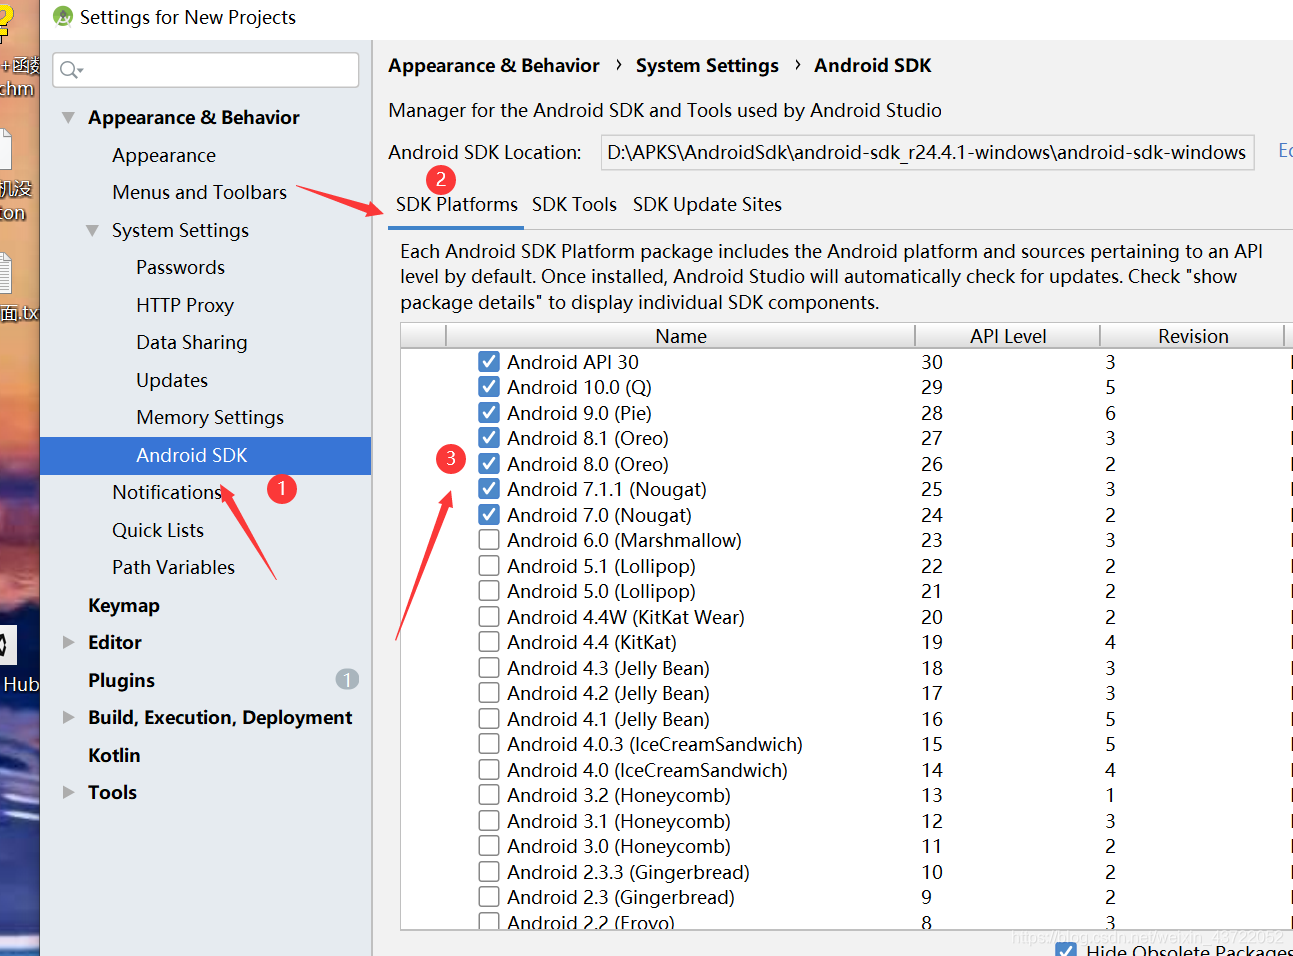Sort by the Name column header
The image size is (1293, 956).
(681, 336)
